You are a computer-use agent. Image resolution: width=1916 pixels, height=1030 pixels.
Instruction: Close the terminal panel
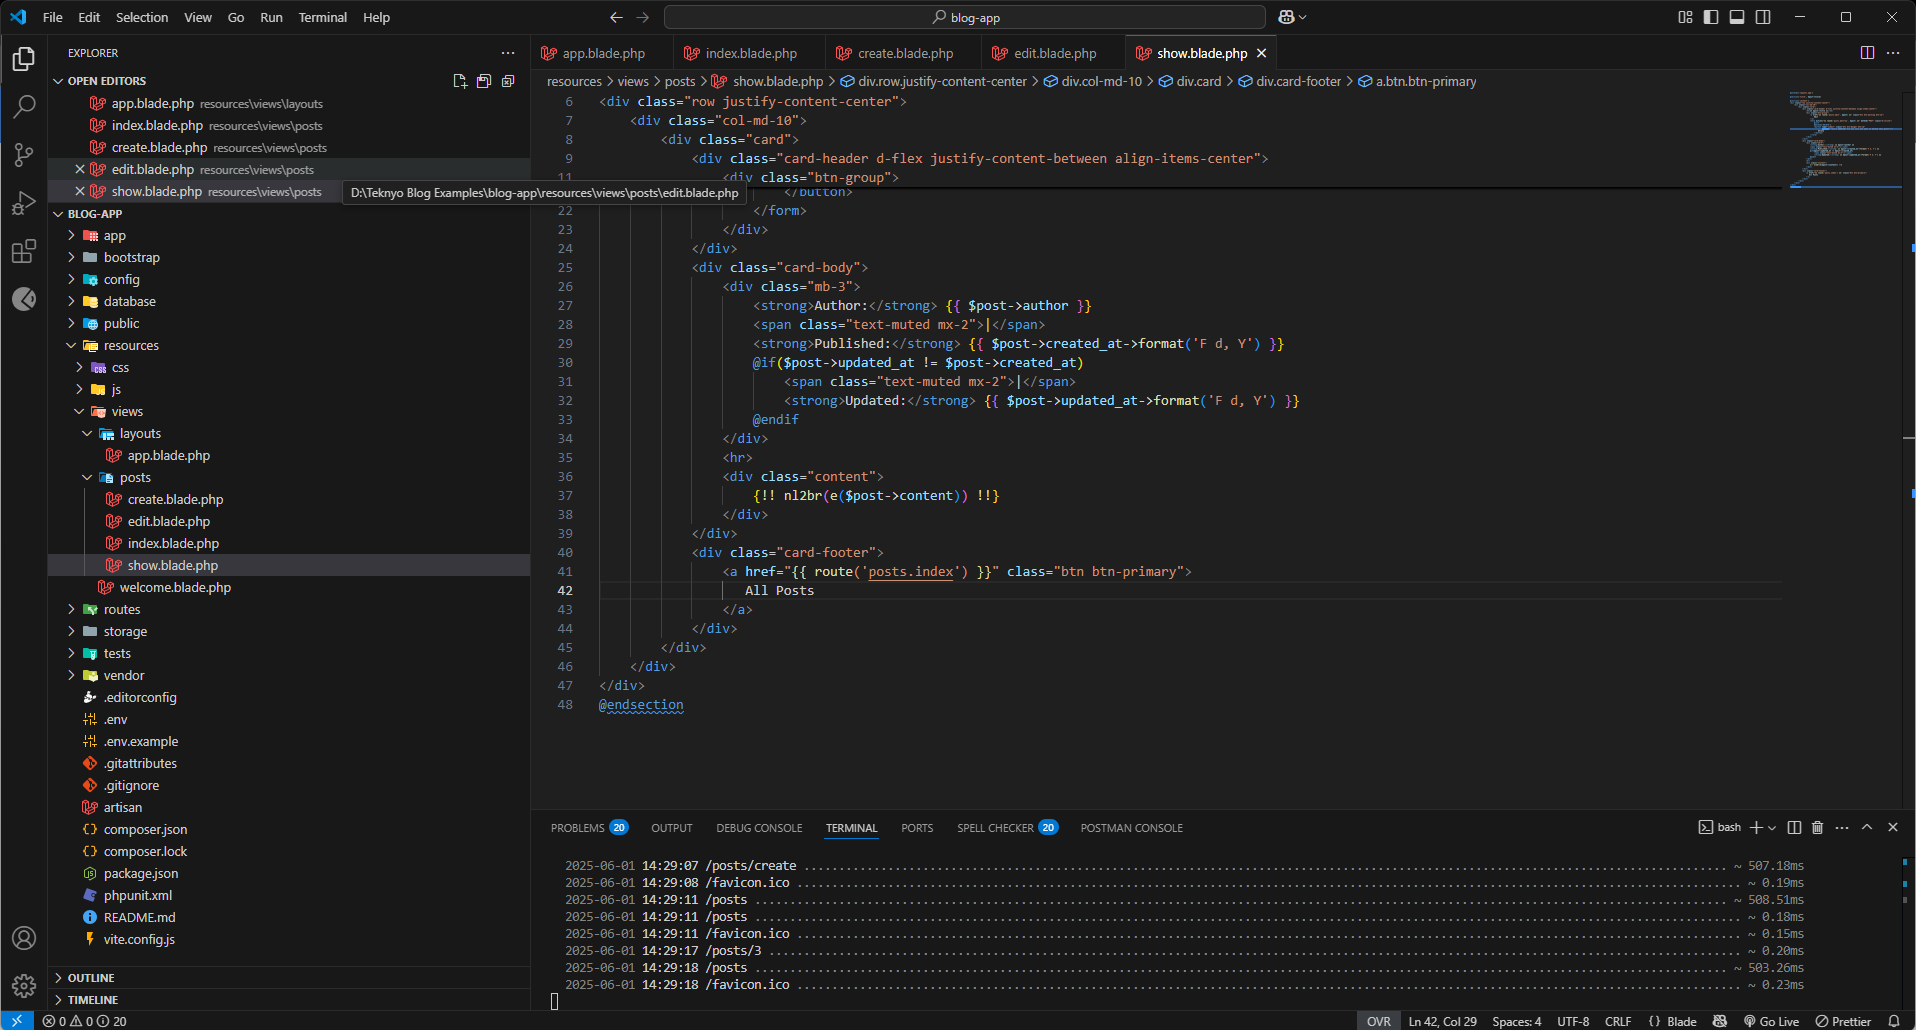point(1892,827)
